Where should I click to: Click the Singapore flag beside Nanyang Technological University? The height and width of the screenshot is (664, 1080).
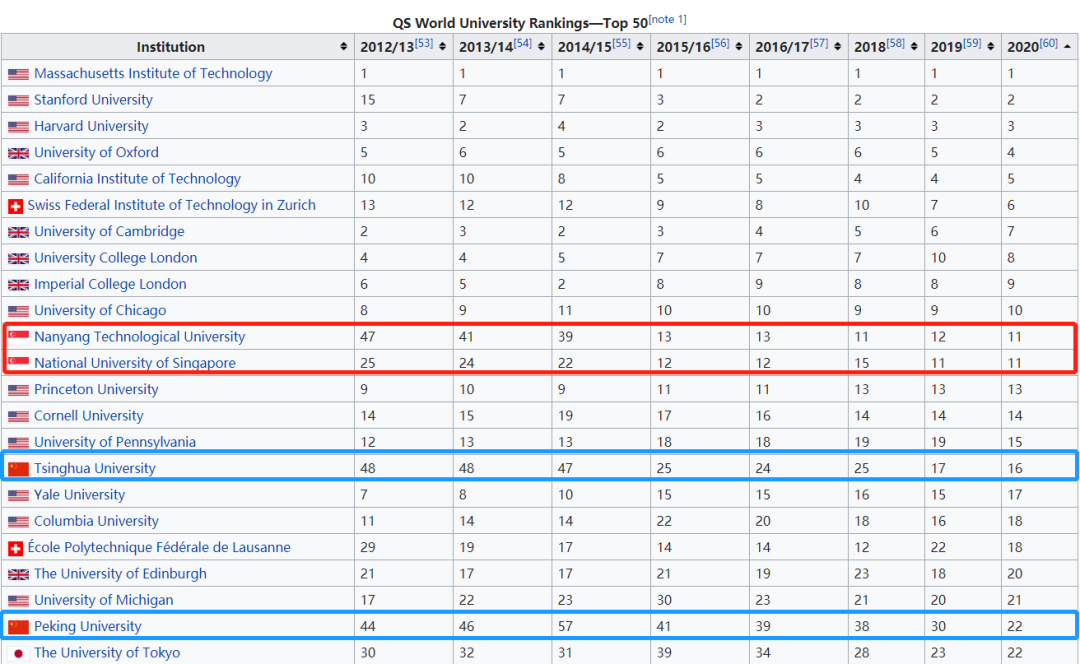(x=19, y=337)
